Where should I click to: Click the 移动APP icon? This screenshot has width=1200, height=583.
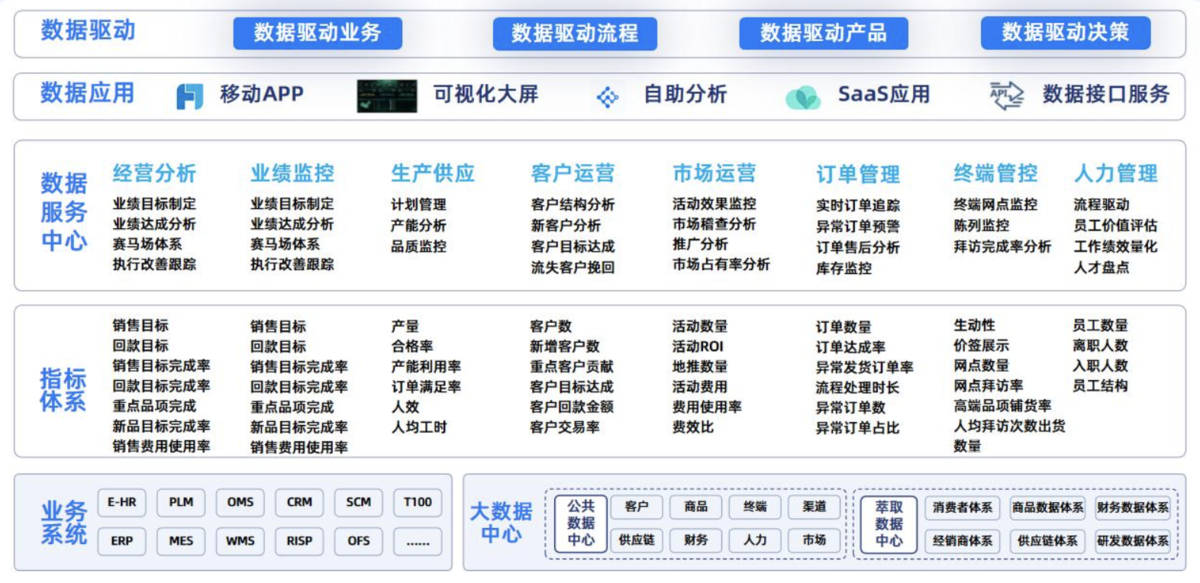[x=190, y=96]
